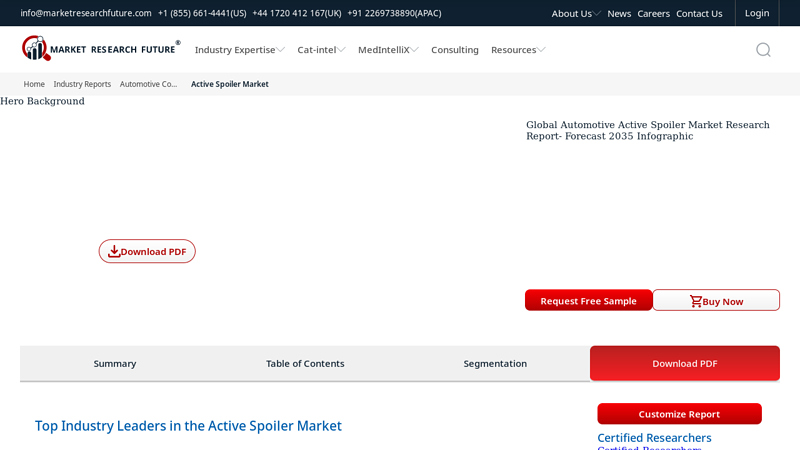Open the Resources dropdown
The image size is (800, 450).
tap(518, 50)
